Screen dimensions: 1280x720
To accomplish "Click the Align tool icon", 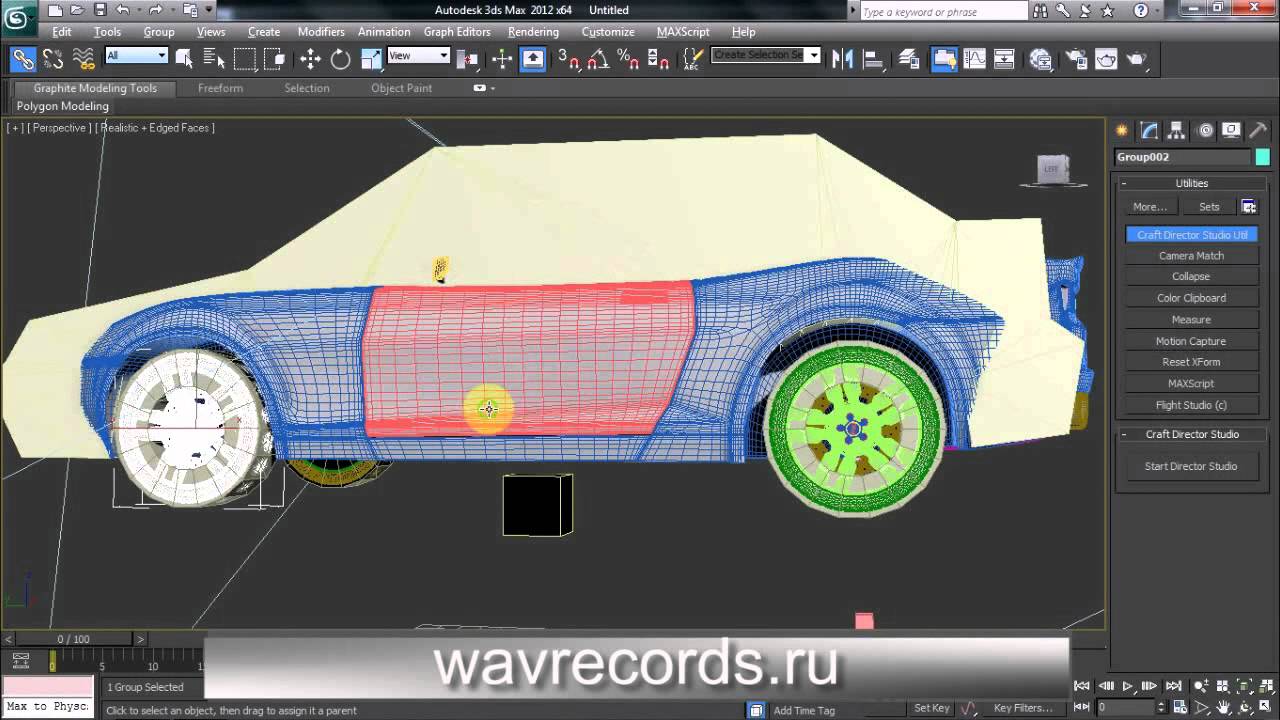I will coord(873,59).
